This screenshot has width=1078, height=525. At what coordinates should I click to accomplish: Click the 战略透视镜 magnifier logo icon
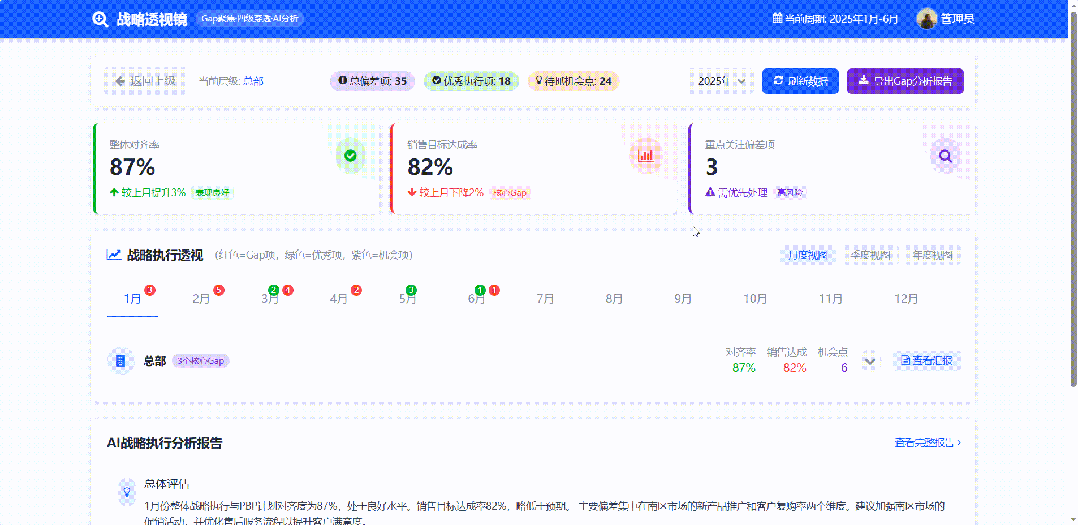pyautogui.click(x=100, y=19)
